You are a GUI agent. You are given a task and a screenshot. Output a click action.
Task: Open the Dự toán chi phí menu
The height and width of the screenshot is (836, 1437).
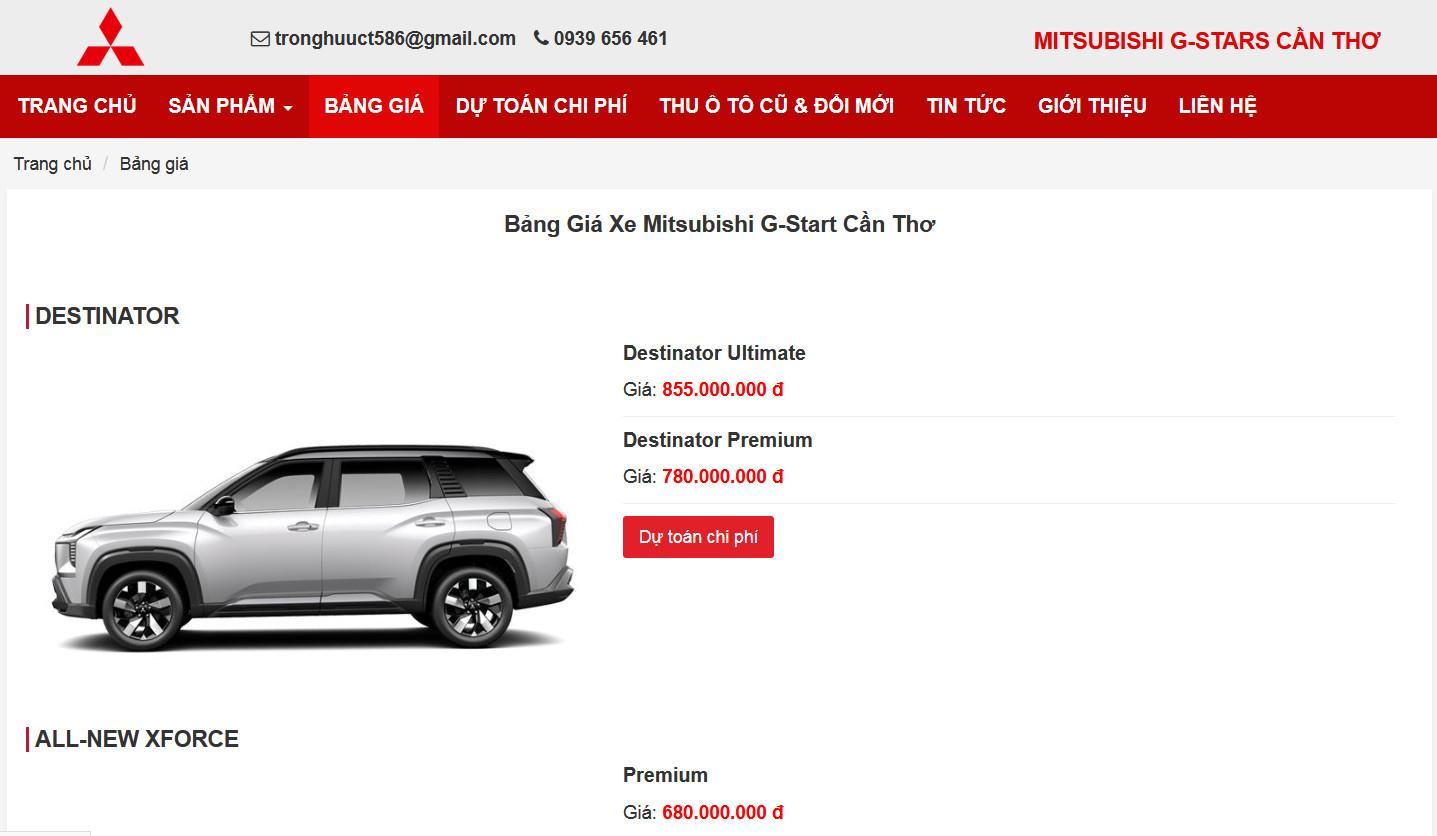[541, 106]
